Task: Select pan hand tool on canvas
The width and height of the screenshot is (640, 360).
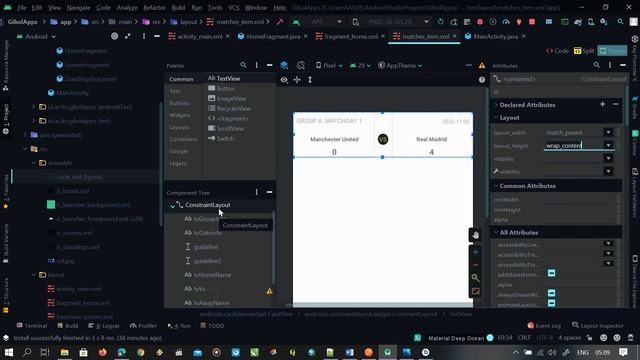Action: click(x=476, y=235)
